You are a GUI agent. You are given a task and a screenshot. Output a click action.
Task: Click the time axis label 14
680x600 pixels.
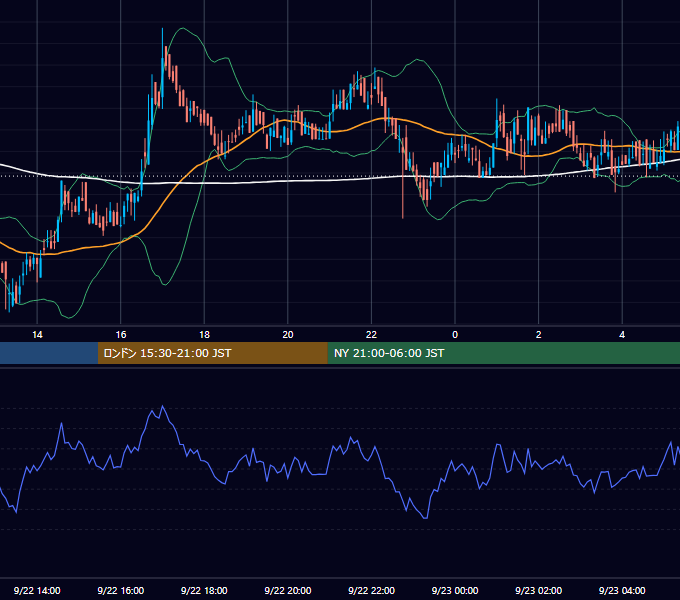[x=37, y=335]
